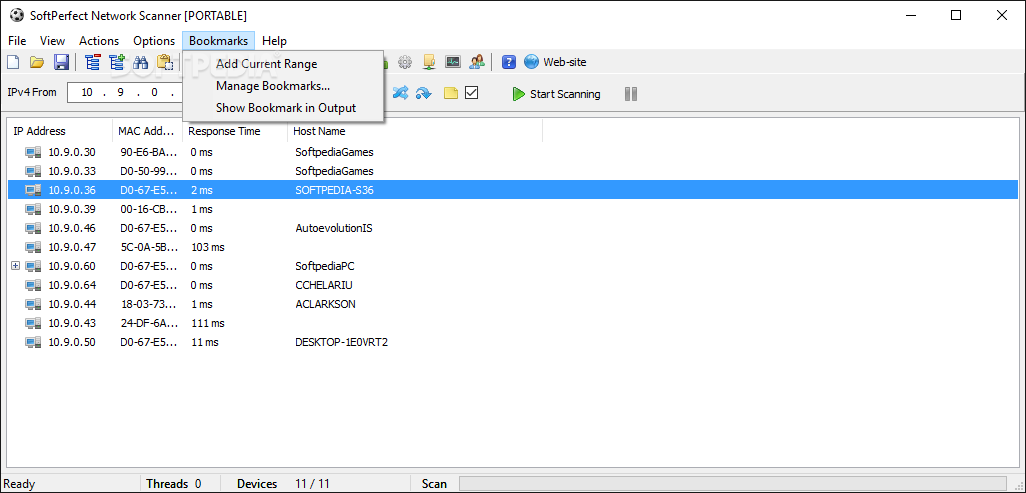Image resolution: width=1026 pixels, height=493 pixels.
Task: Click the blue curved arrow icon
Action: (424, 94)
